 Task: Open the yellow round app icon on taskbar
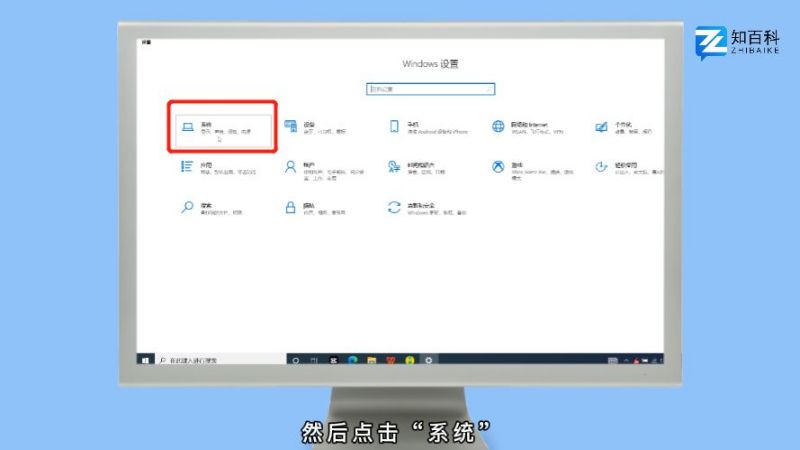pyautogui.click(x=410, y=360)
